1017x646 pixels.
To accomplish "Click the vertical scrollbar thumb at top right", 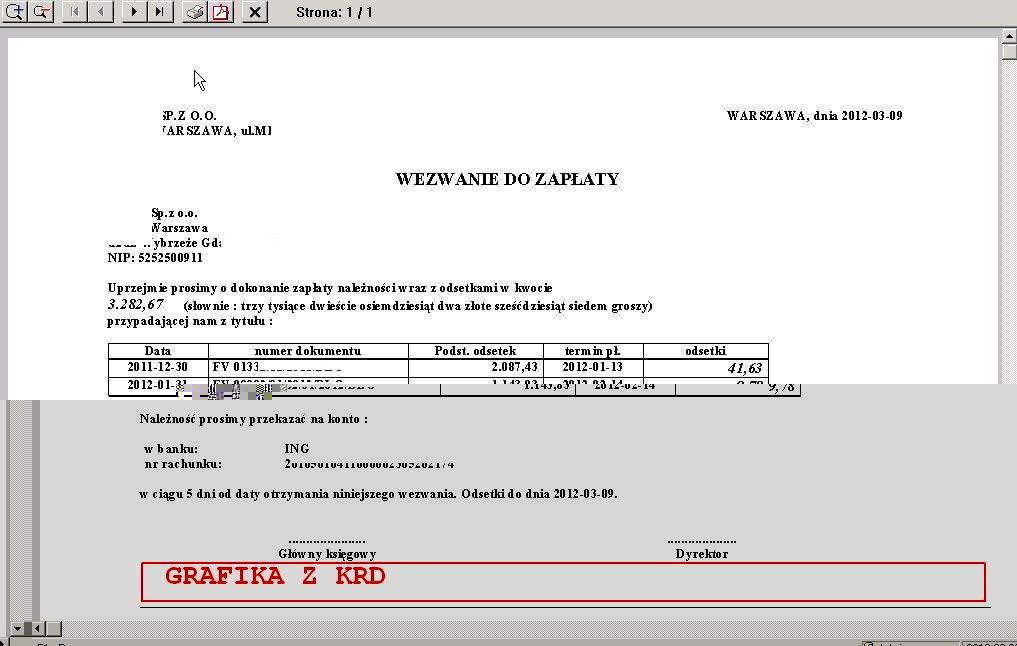I will click(1009, 52).
